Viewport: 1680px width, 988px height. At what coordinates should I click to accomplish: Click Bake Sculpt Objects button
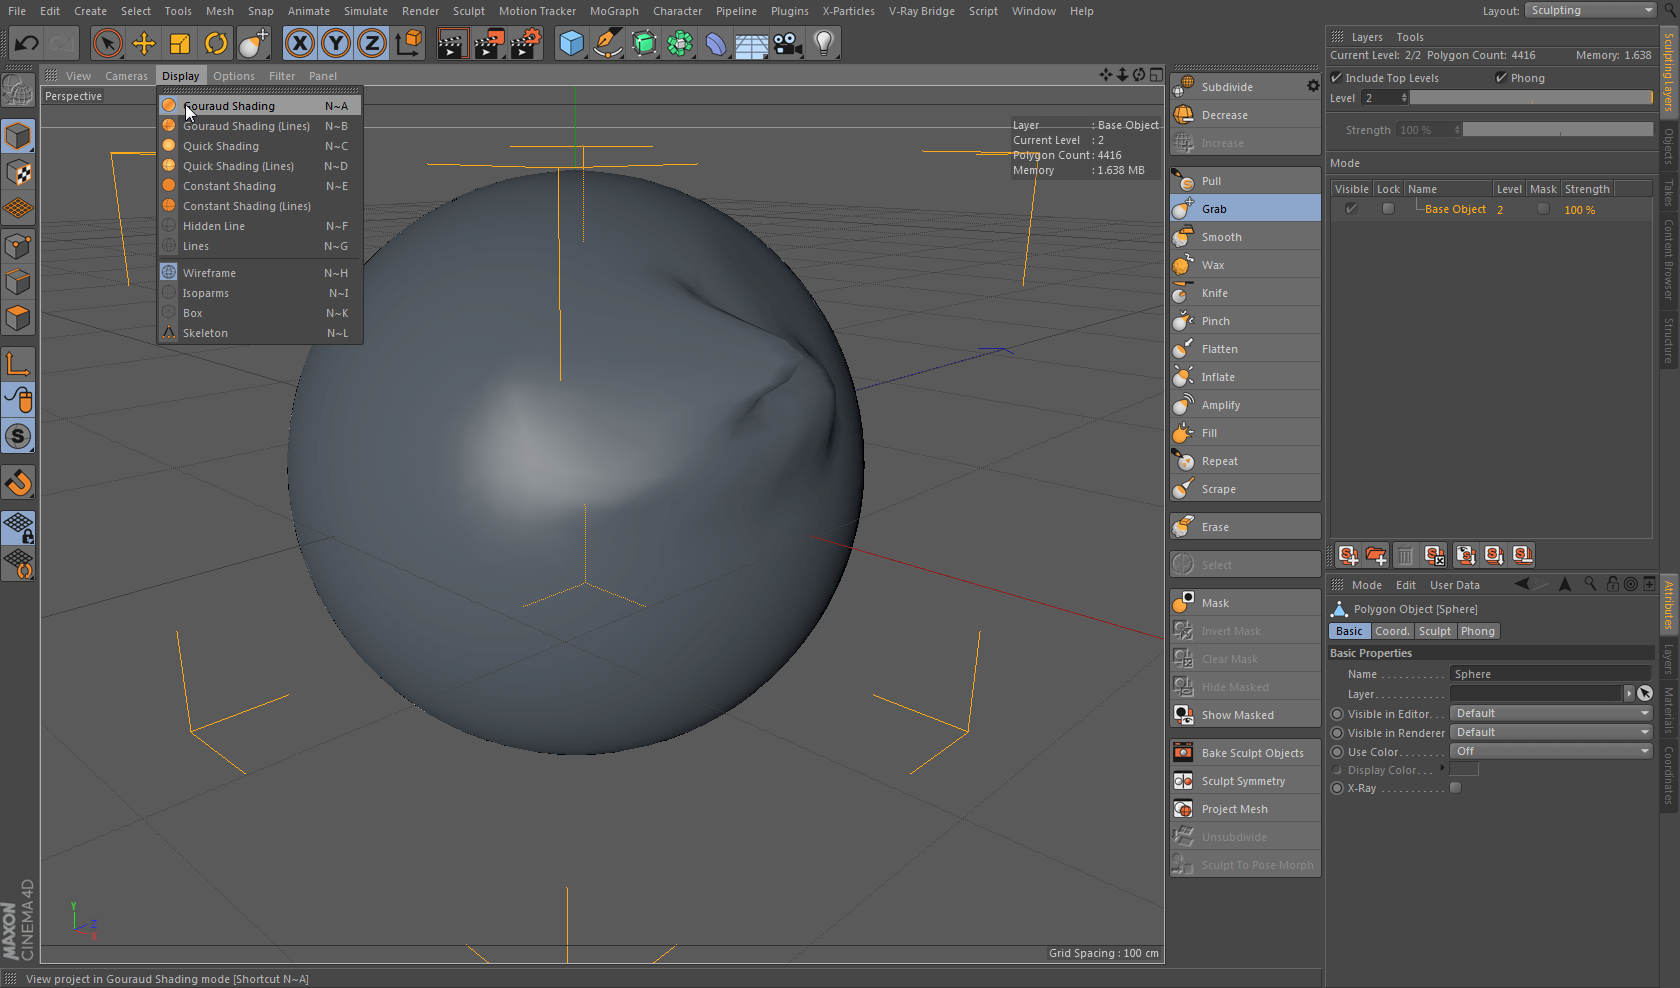(1245, 753)
